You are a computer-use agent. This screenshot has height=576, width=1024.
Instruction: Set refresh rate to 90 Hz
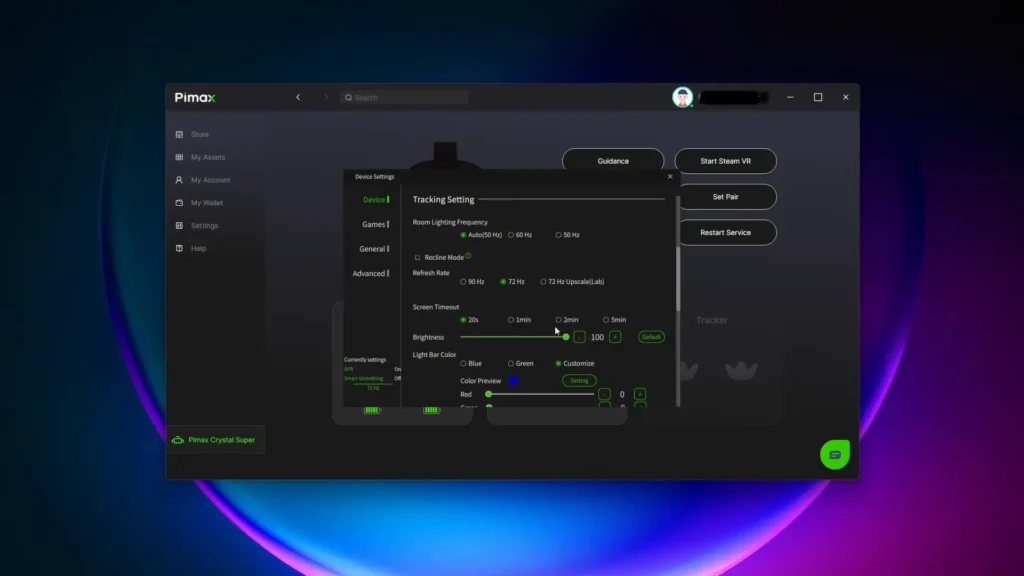point(472,282)
